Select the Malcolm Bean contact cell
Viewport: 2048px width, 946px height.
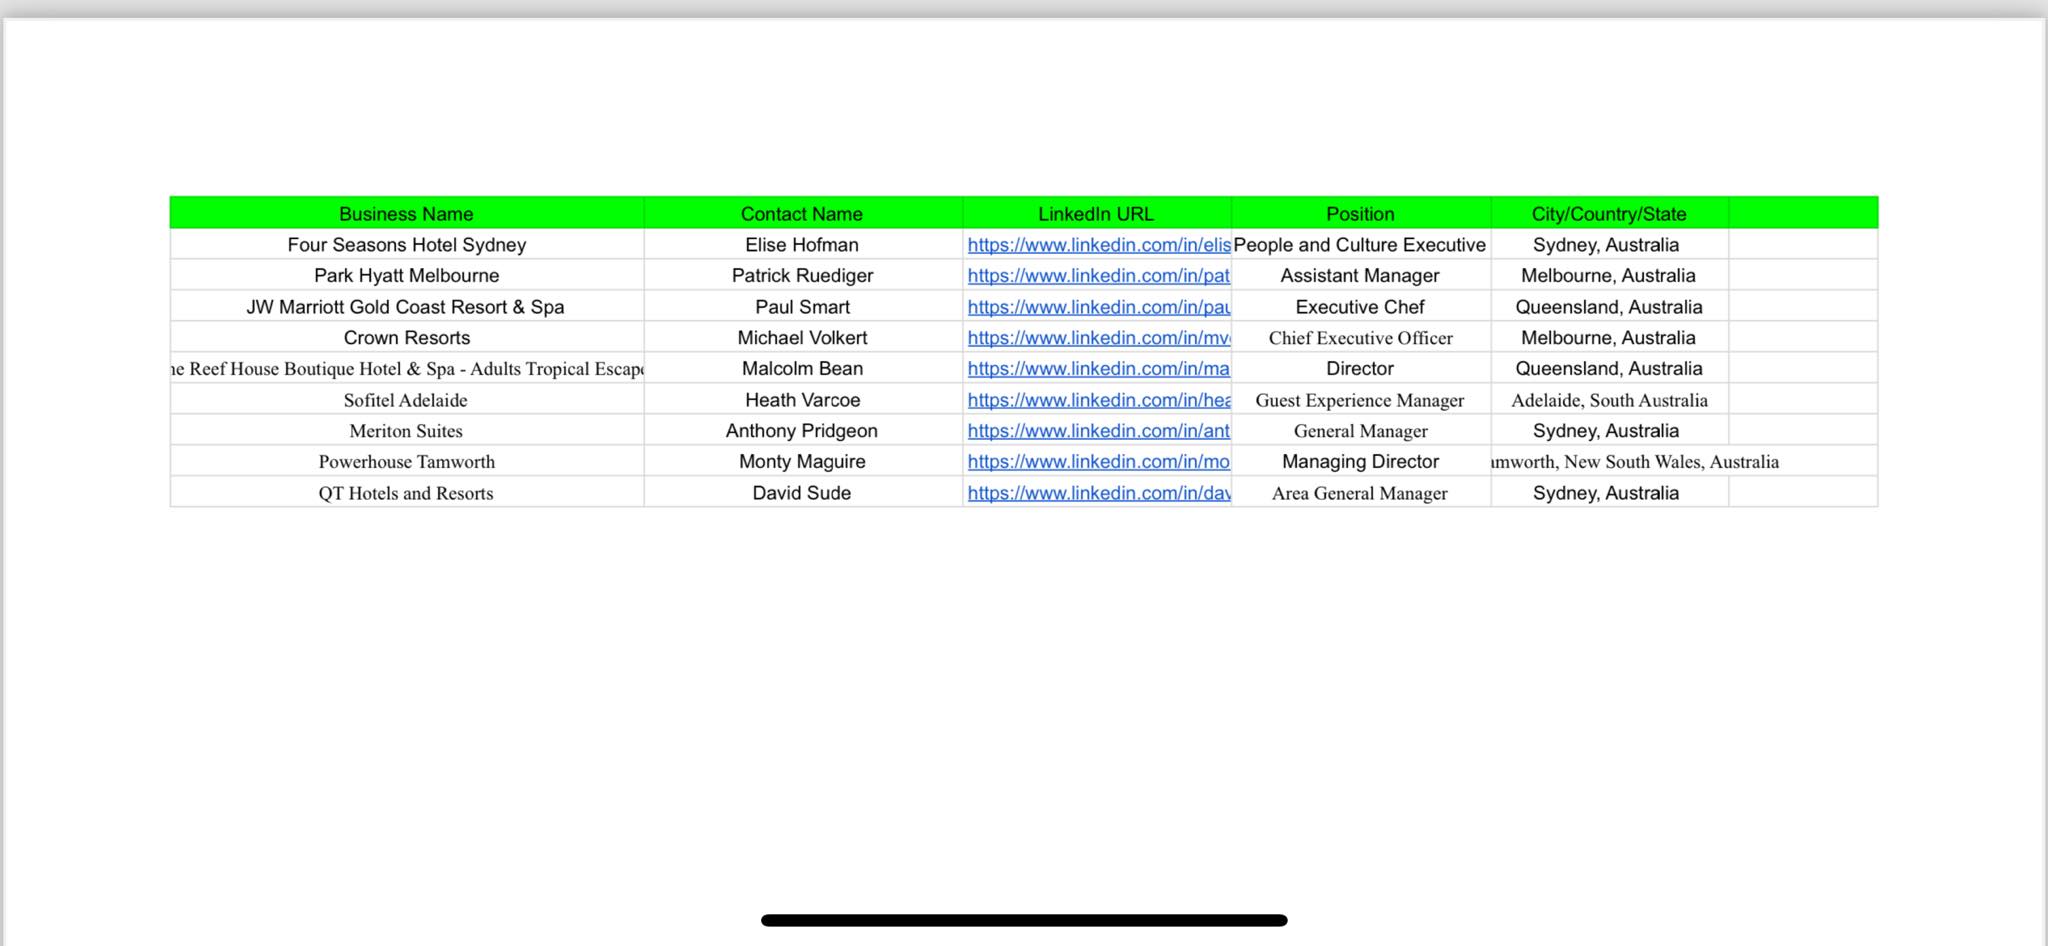pyautogui.click(x=803, y=369)
